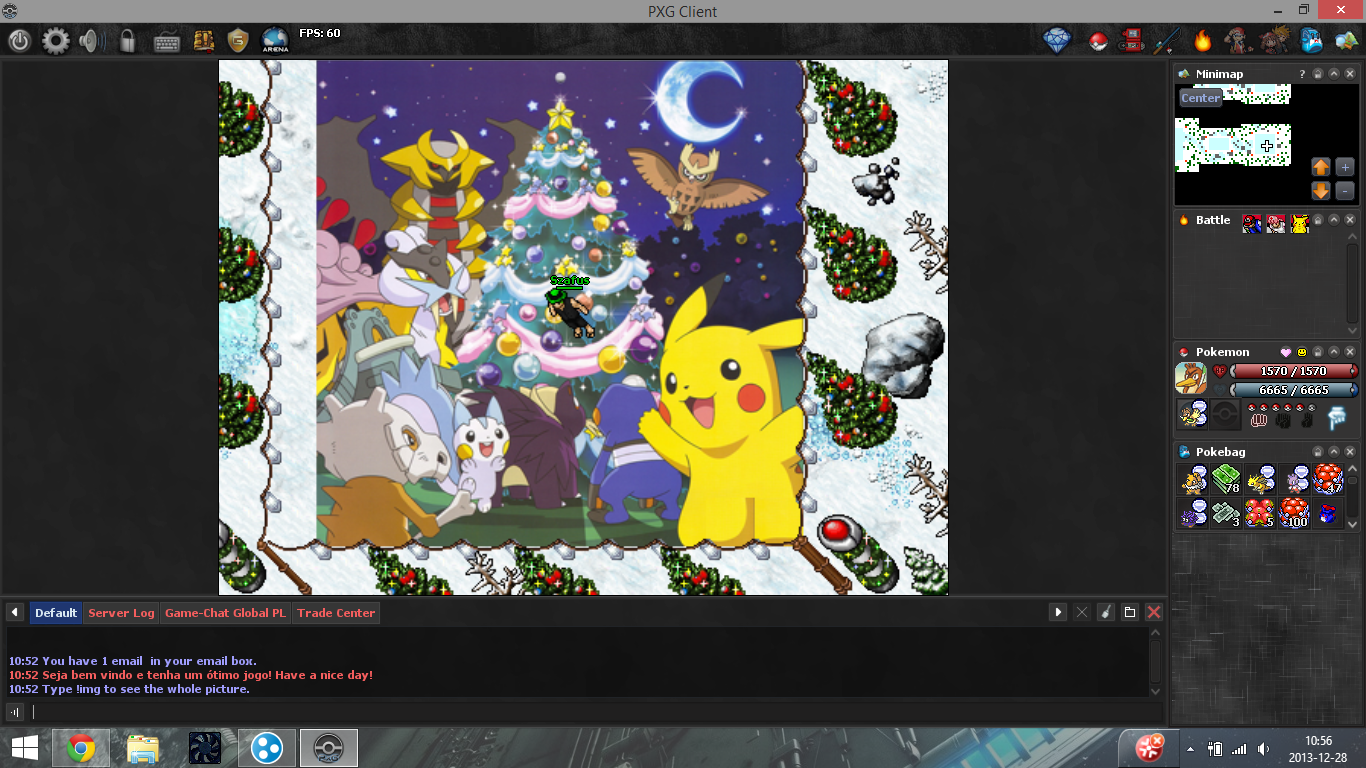Collapse the Pokebag panel
Image resolution: width=1366 pixels, height=768 pixels.
click(1334, 452)
